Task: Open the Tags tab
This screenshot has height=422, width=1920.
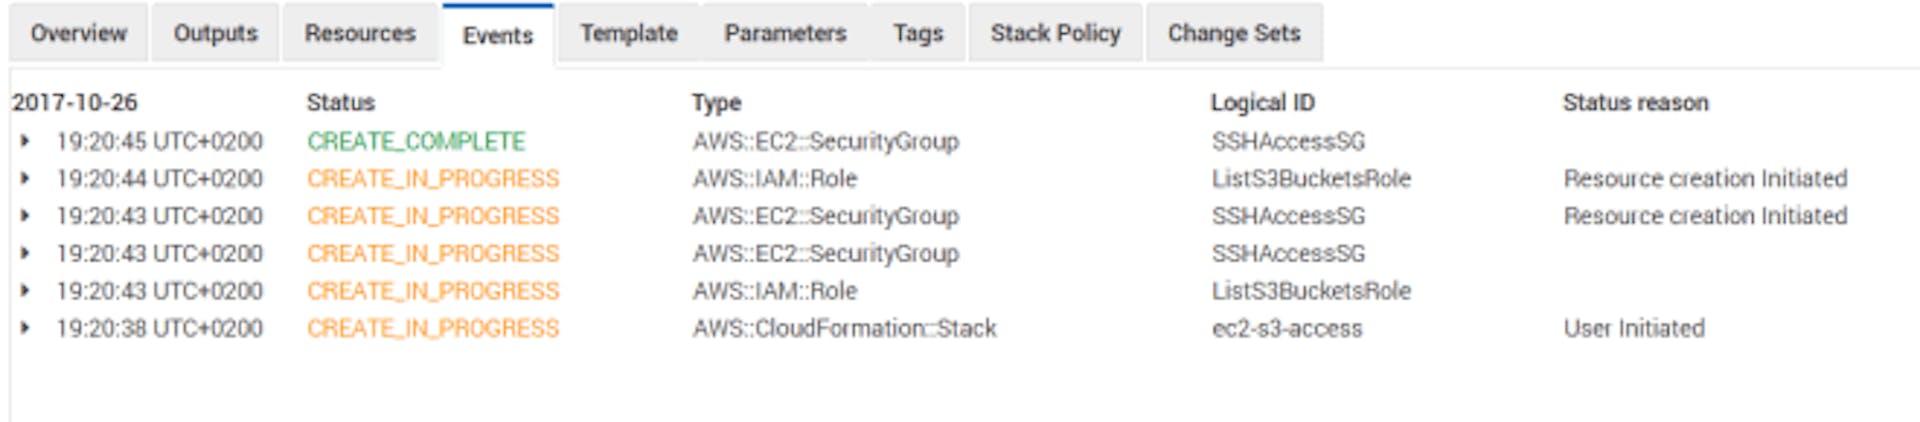Action: point(918,33)
